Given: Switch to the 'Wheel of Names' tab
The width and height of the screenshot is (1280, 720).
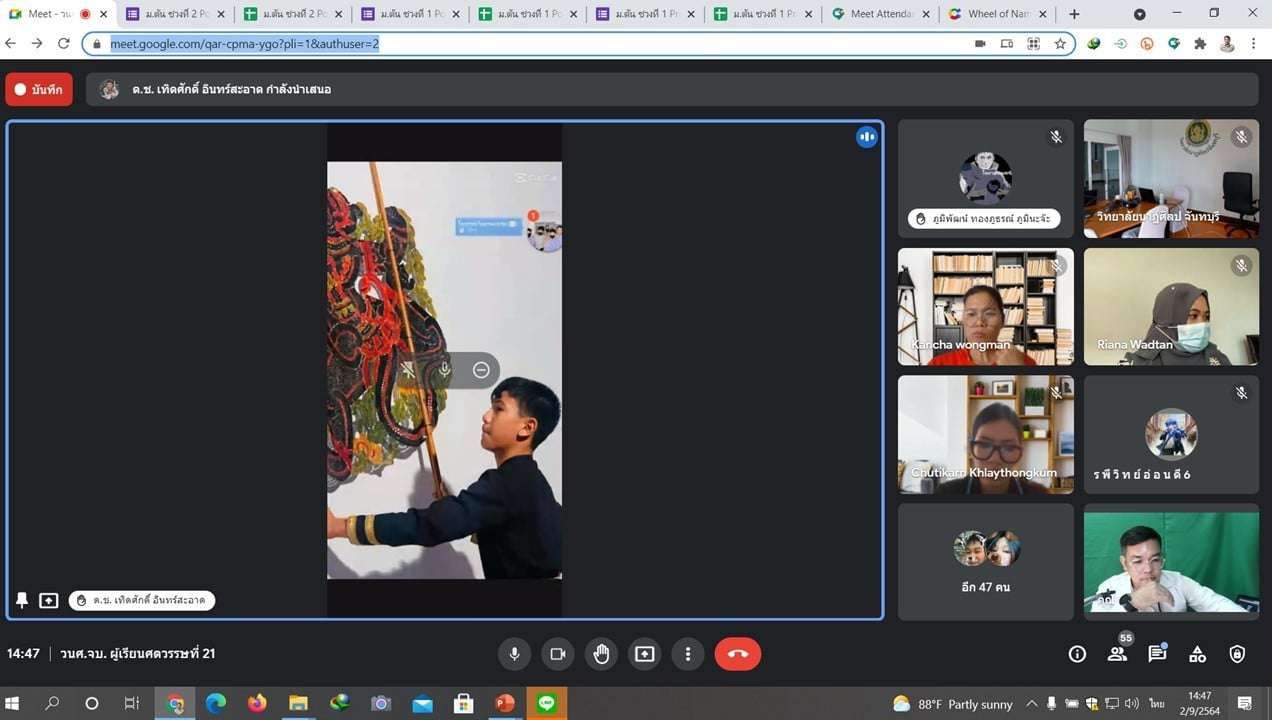Looking at the screenshot, I should click(x=997, y=14).
